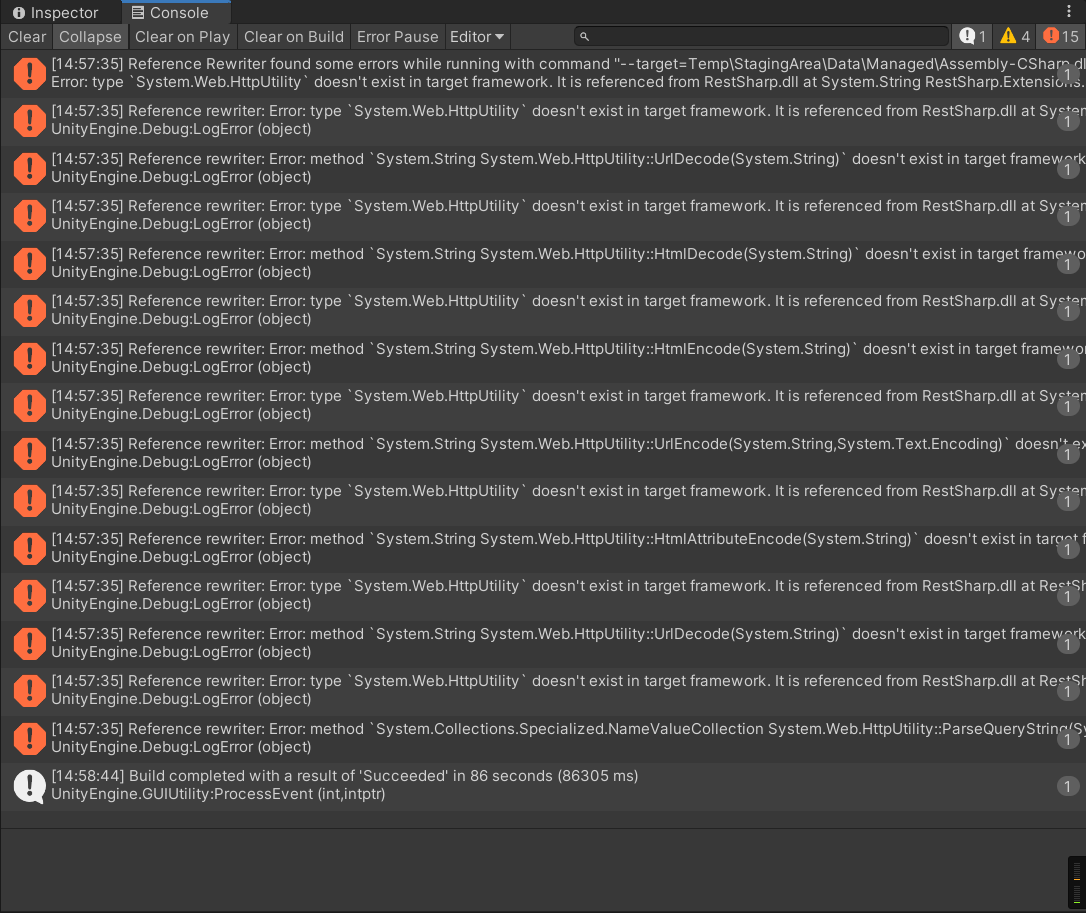Click the speech-bubble icon on the Build completed entry

click(x=29, y=784)
